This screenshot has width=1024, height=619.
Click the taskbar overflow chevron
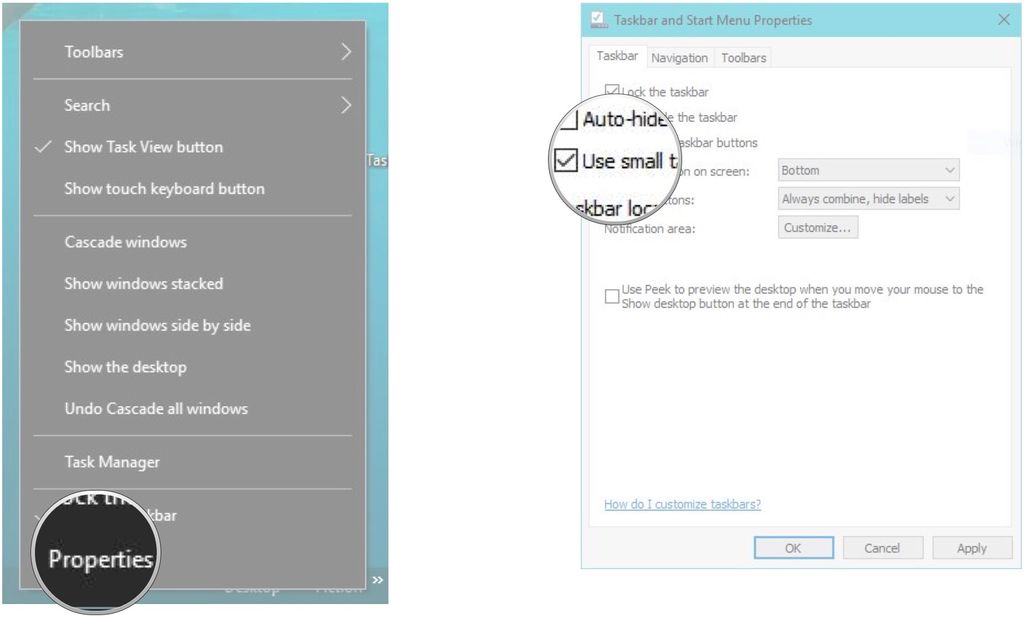pos(378,578)
